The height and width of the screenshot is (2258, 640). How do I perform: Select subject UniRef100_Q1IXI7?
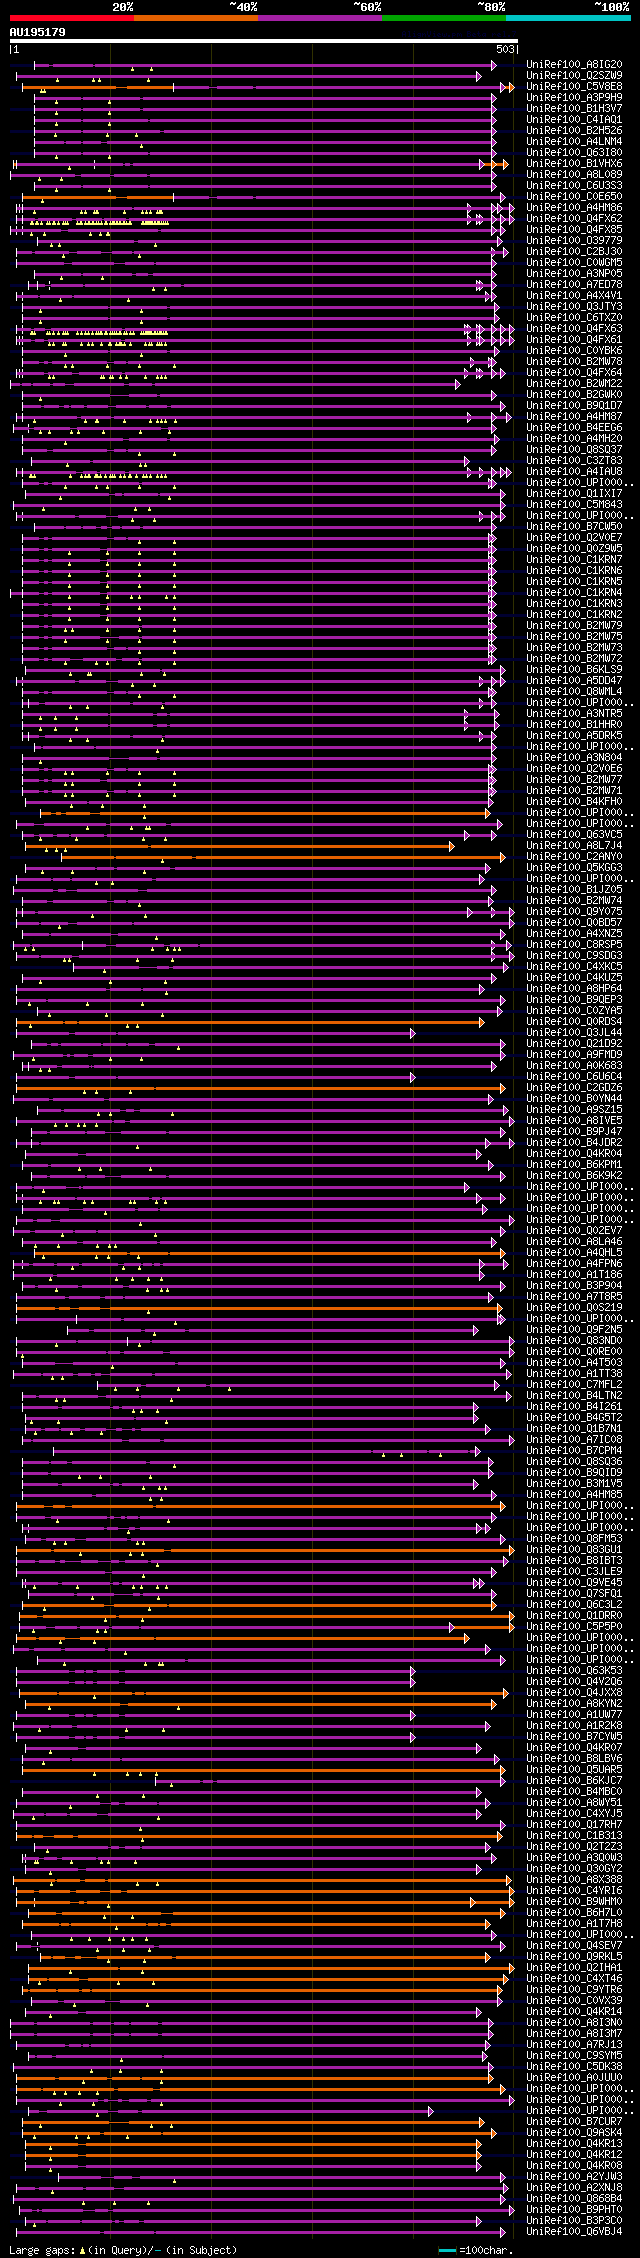click(x=574, y=493)
